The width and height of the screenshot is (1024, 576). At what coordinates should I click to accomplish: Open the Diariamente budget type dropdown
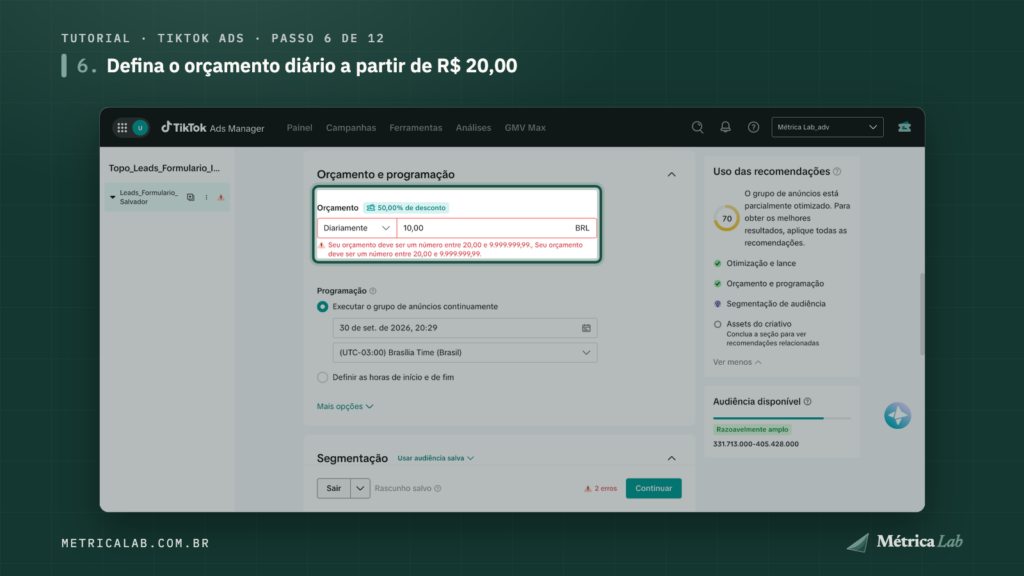(x=357, y=228)
